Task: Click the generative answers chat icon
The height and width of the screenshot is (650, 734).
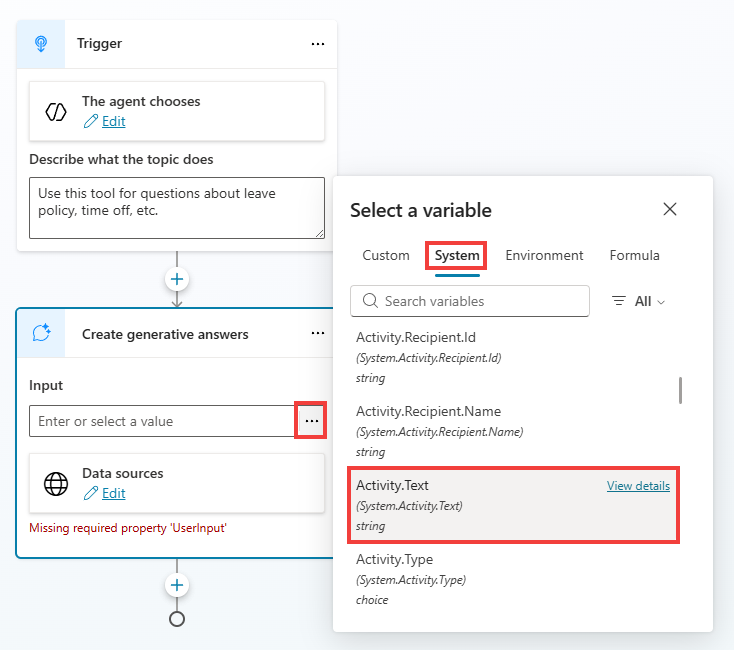Action: click(x=41, y=333)
